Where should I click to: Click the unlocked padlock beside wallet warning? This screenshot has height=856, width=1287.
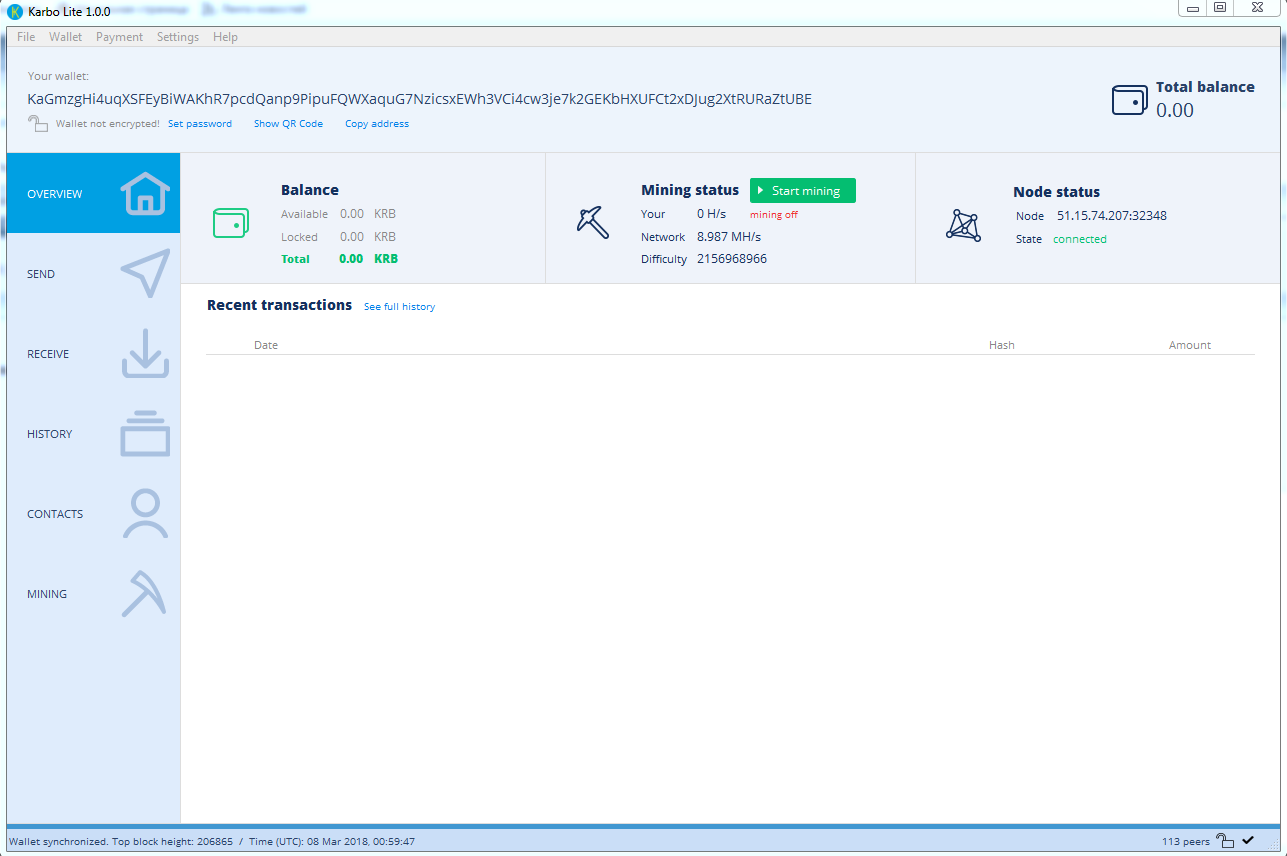[38, 123]
